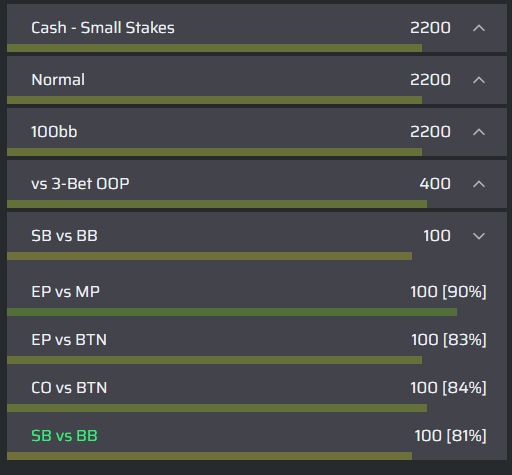Select the Cash - Small Stakes label
The height and width of the screenshot is (475, 512).
(x=103, y=28)
